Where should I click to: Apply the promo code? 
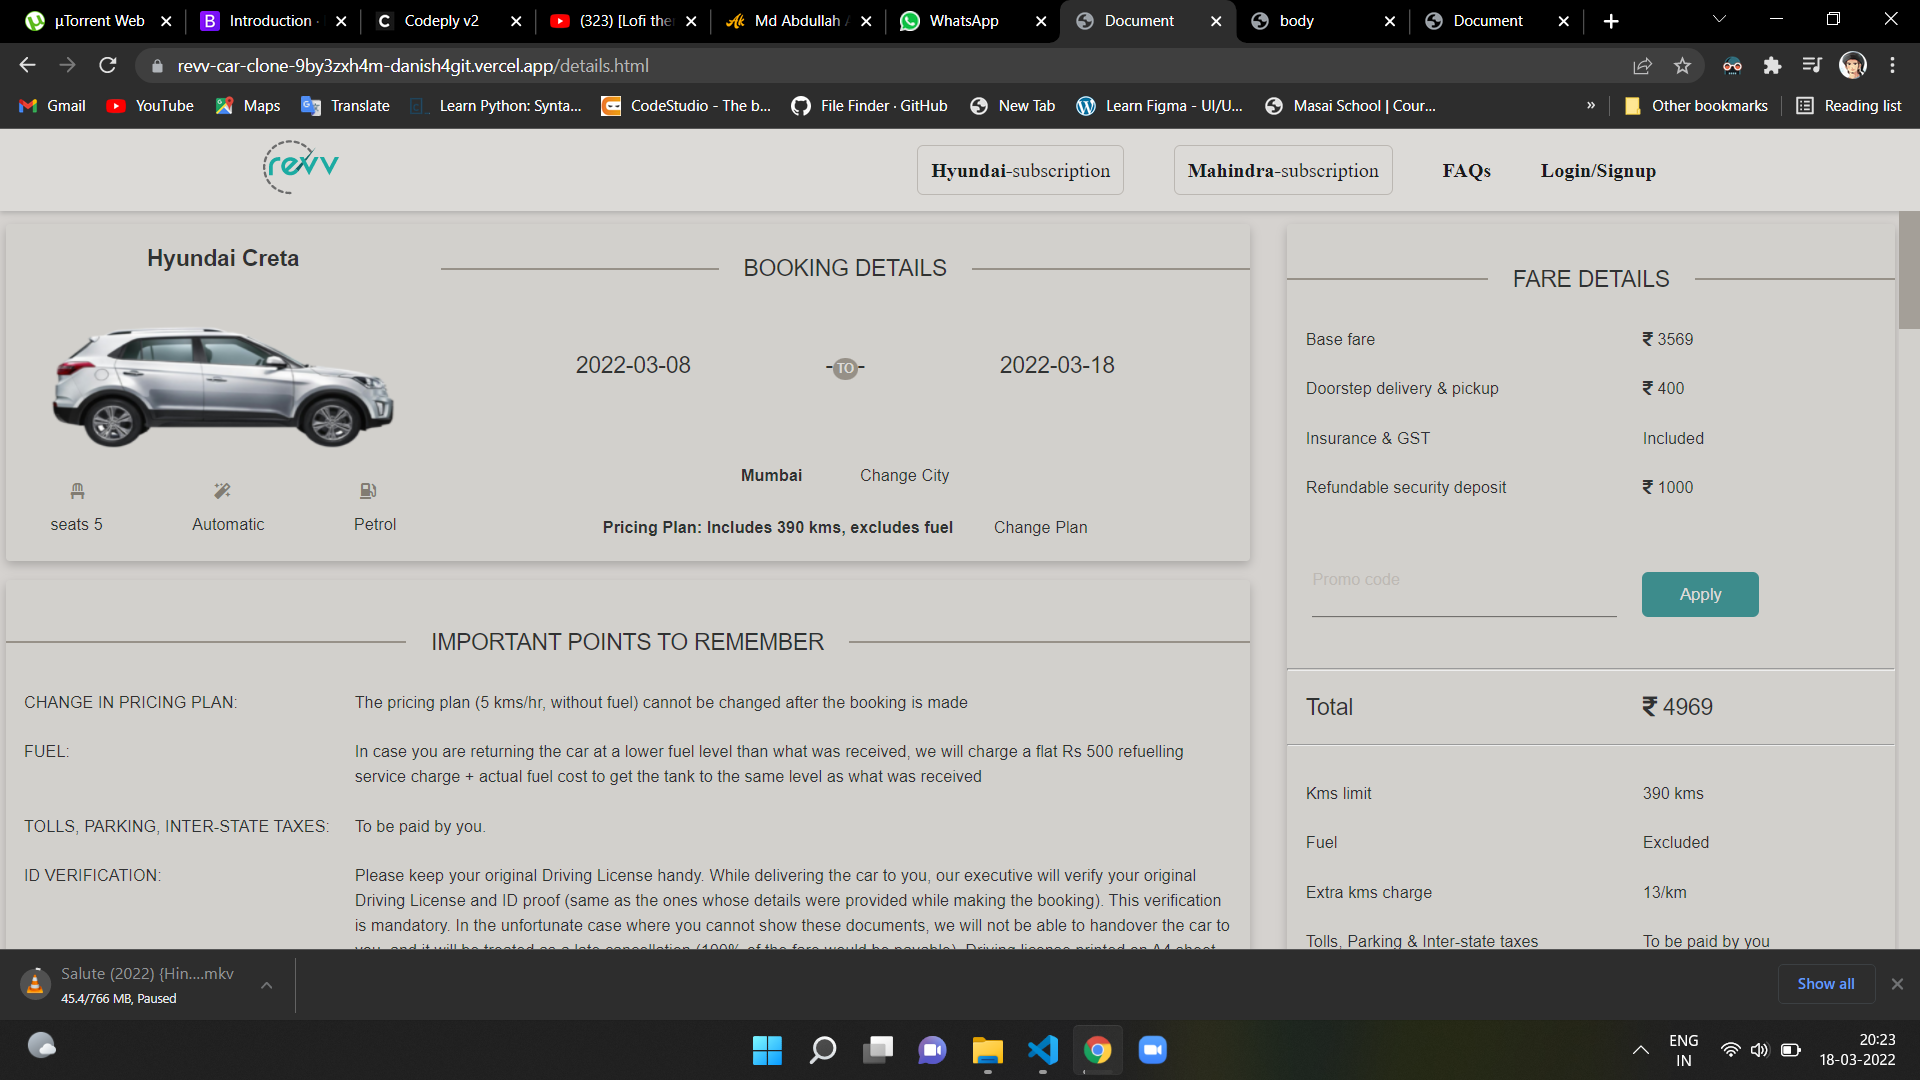coord(1700,595)
